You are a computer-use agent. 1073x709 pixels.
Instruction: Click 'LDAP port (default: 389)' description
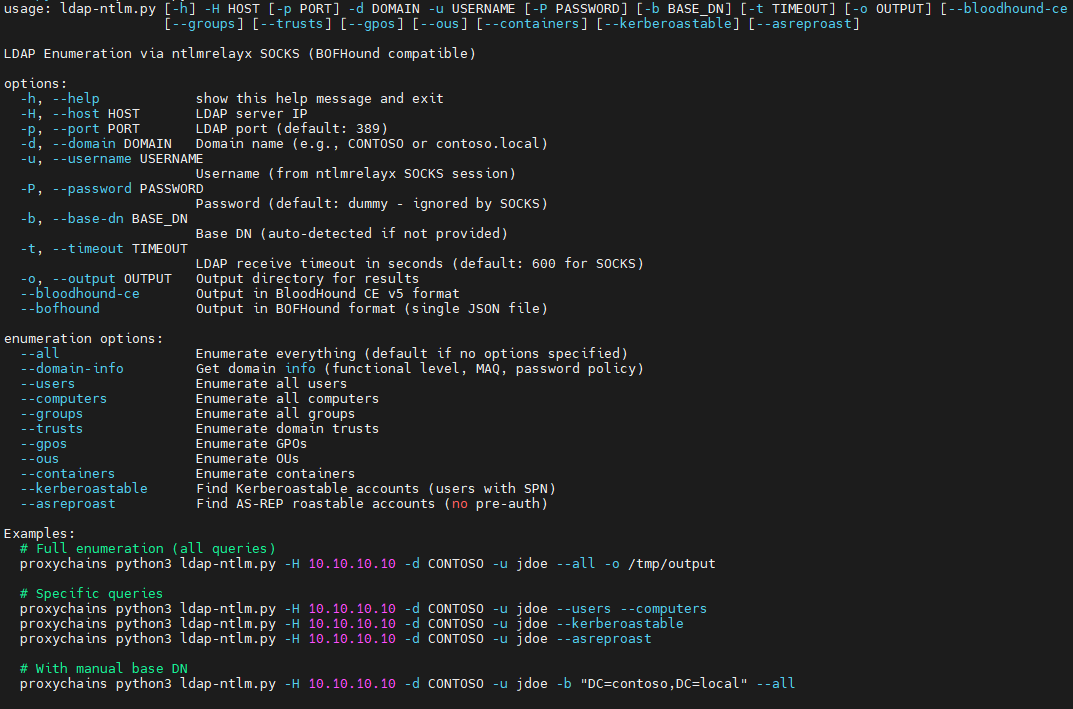pos(292,129)
